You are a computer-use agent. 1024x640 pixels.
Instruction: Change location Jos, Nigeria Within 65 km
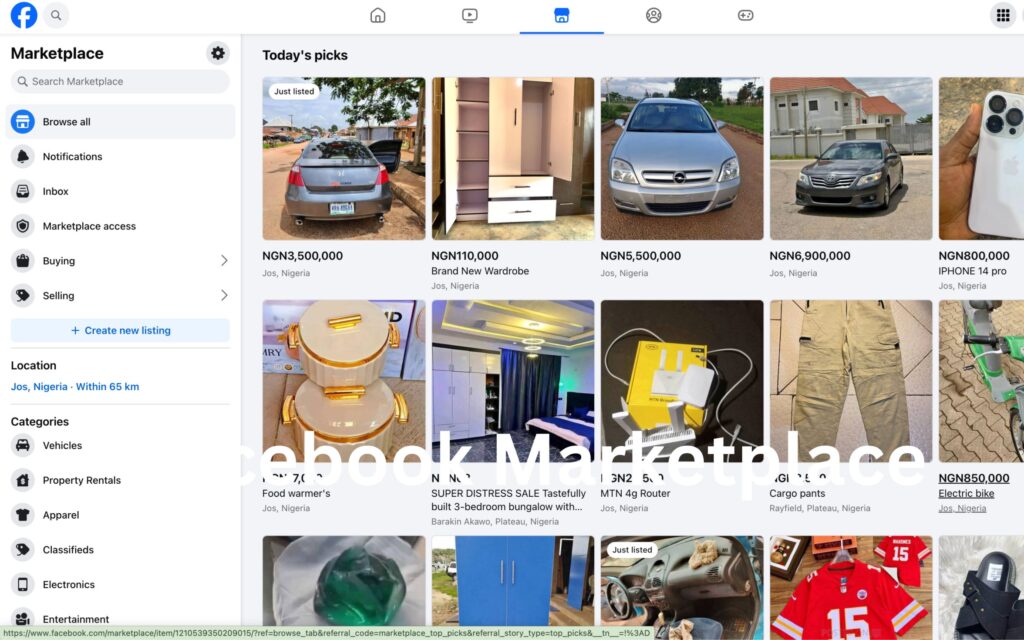tap(75, 387)
